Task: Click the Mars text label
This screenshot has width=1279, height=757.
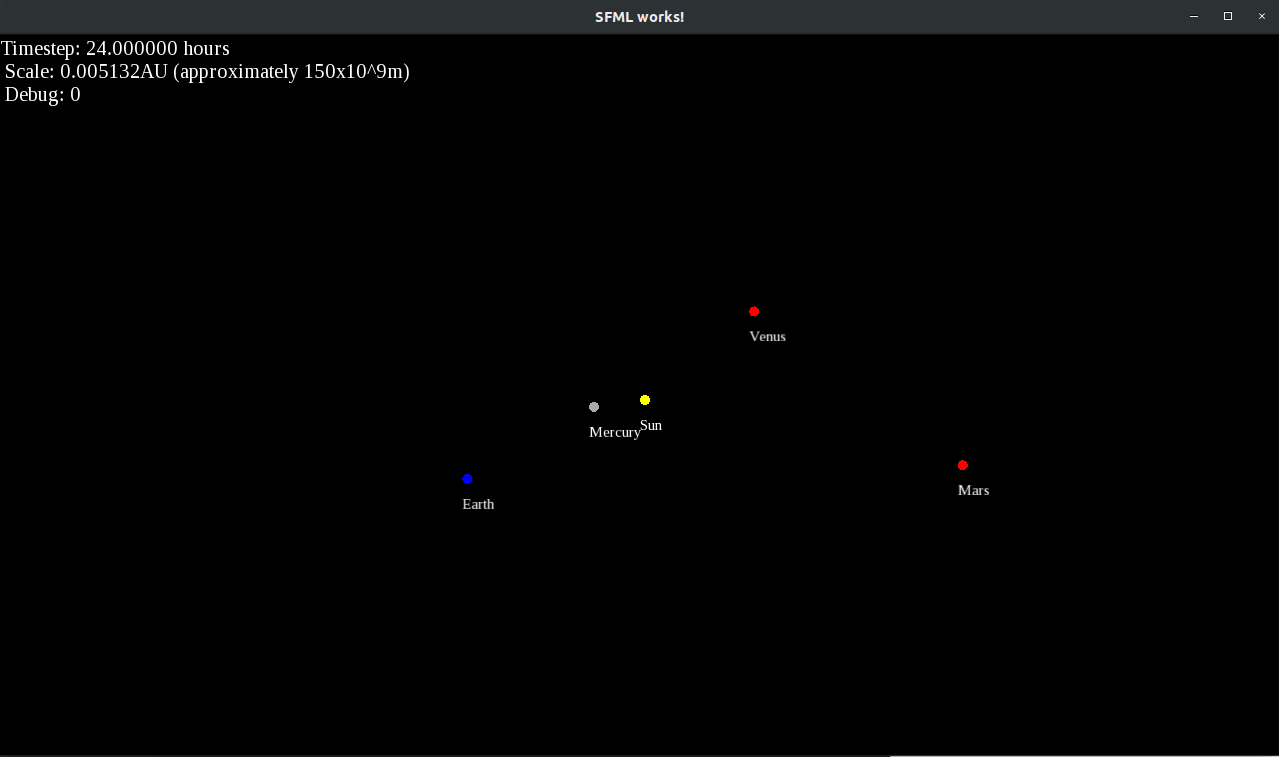Action: tap(973, 490)
